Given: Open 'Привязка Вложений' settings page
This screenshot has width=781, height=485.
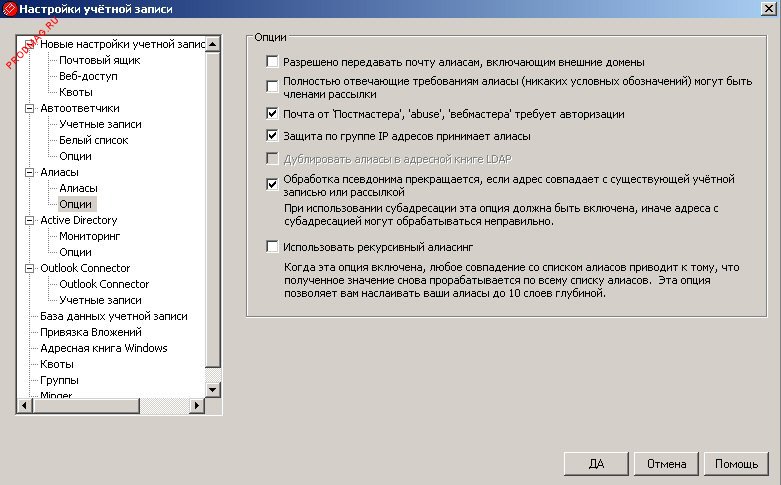Looking at the screenshot, I should (x=90, y=332).
